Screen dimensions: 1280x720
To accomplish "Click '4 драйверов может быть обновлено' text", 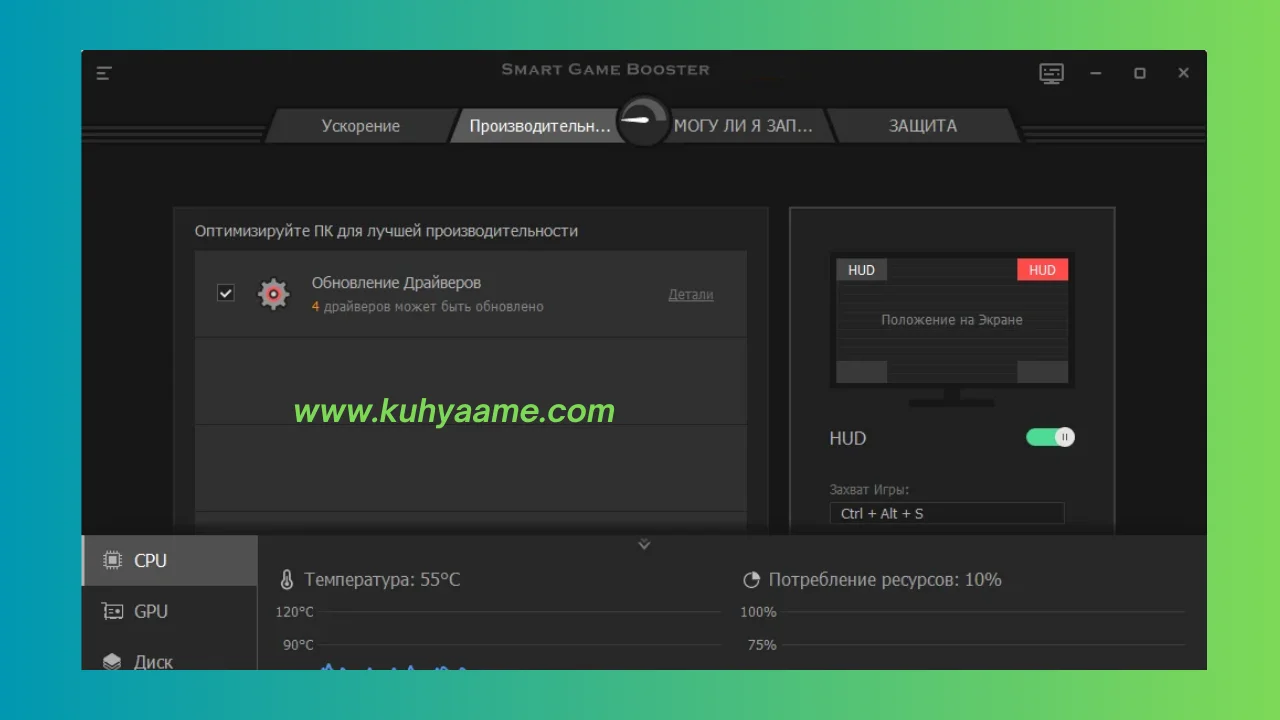I will (428, 306).
